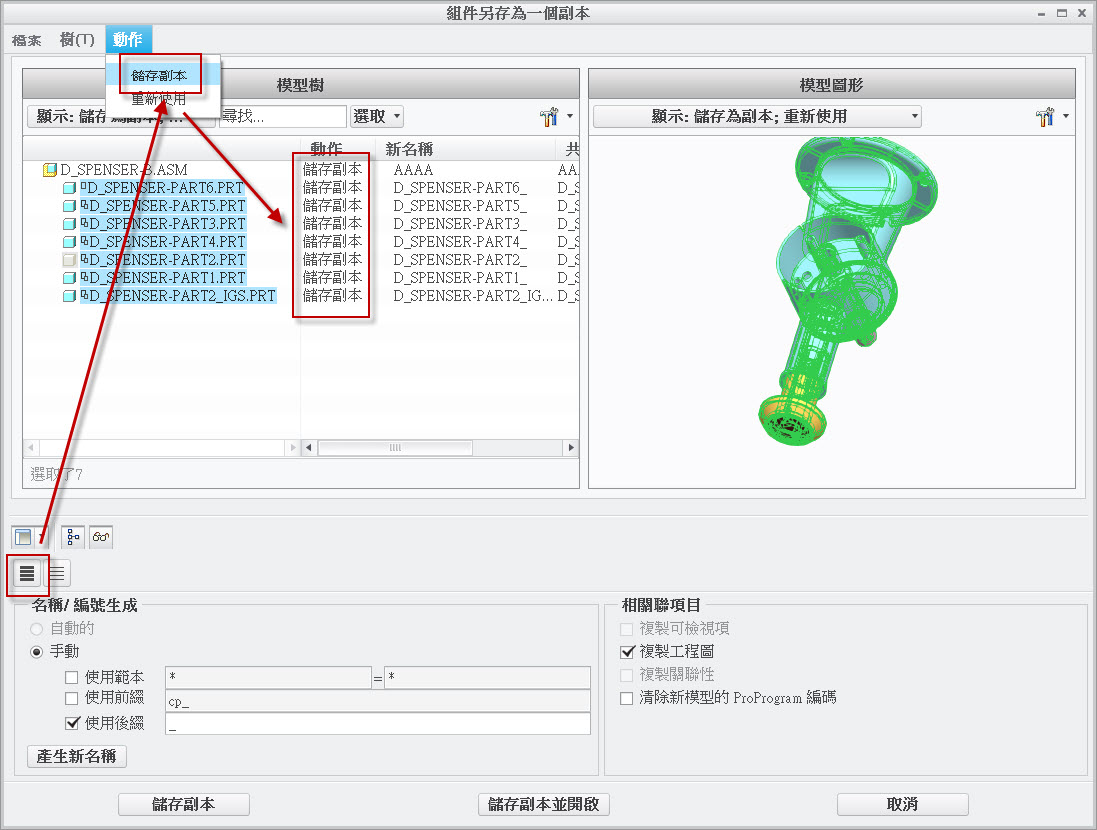This screenshot has height=830, width=1097.
Task: Click the 產生新名稱 button
Action: click(76, 757)
